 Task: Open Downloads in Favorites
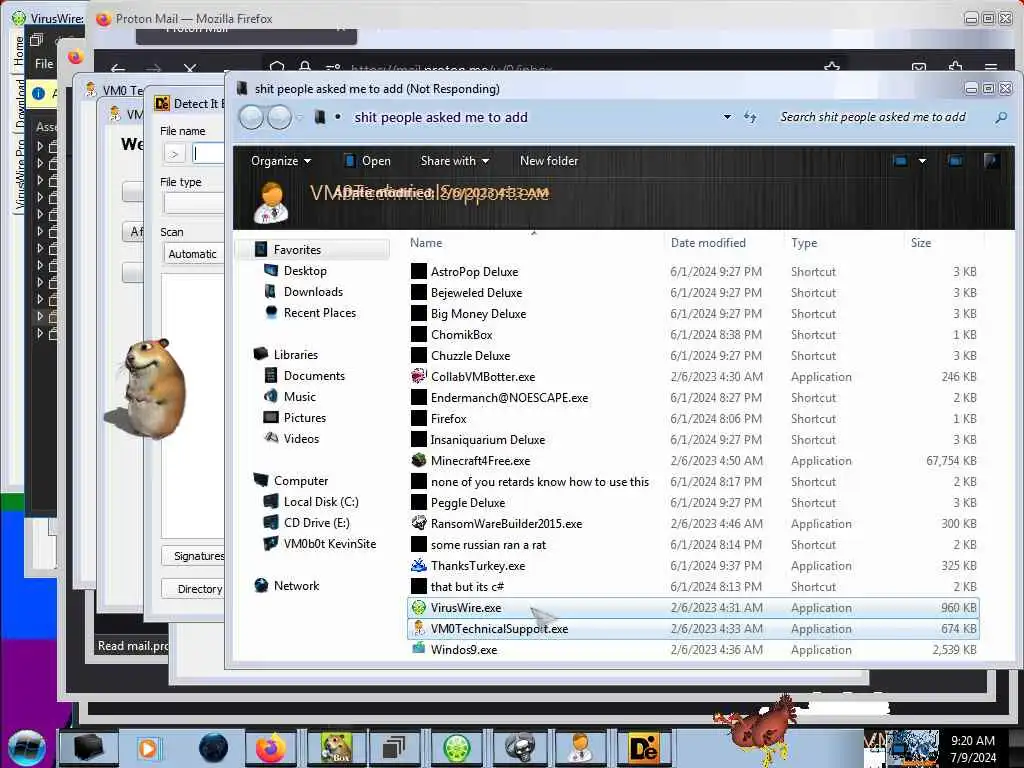[313, 292]
